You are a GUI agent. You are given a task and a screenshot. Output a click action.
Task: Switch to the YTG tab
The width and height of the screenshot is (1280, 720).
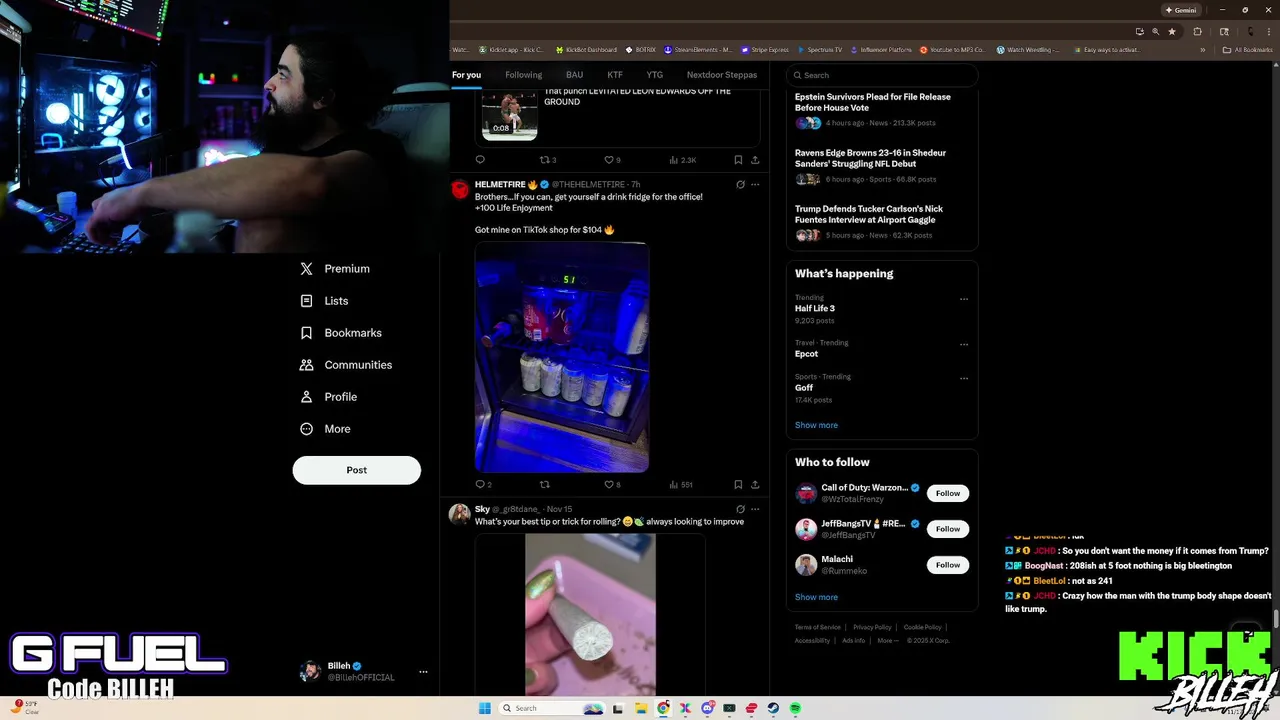click(654, 75)
